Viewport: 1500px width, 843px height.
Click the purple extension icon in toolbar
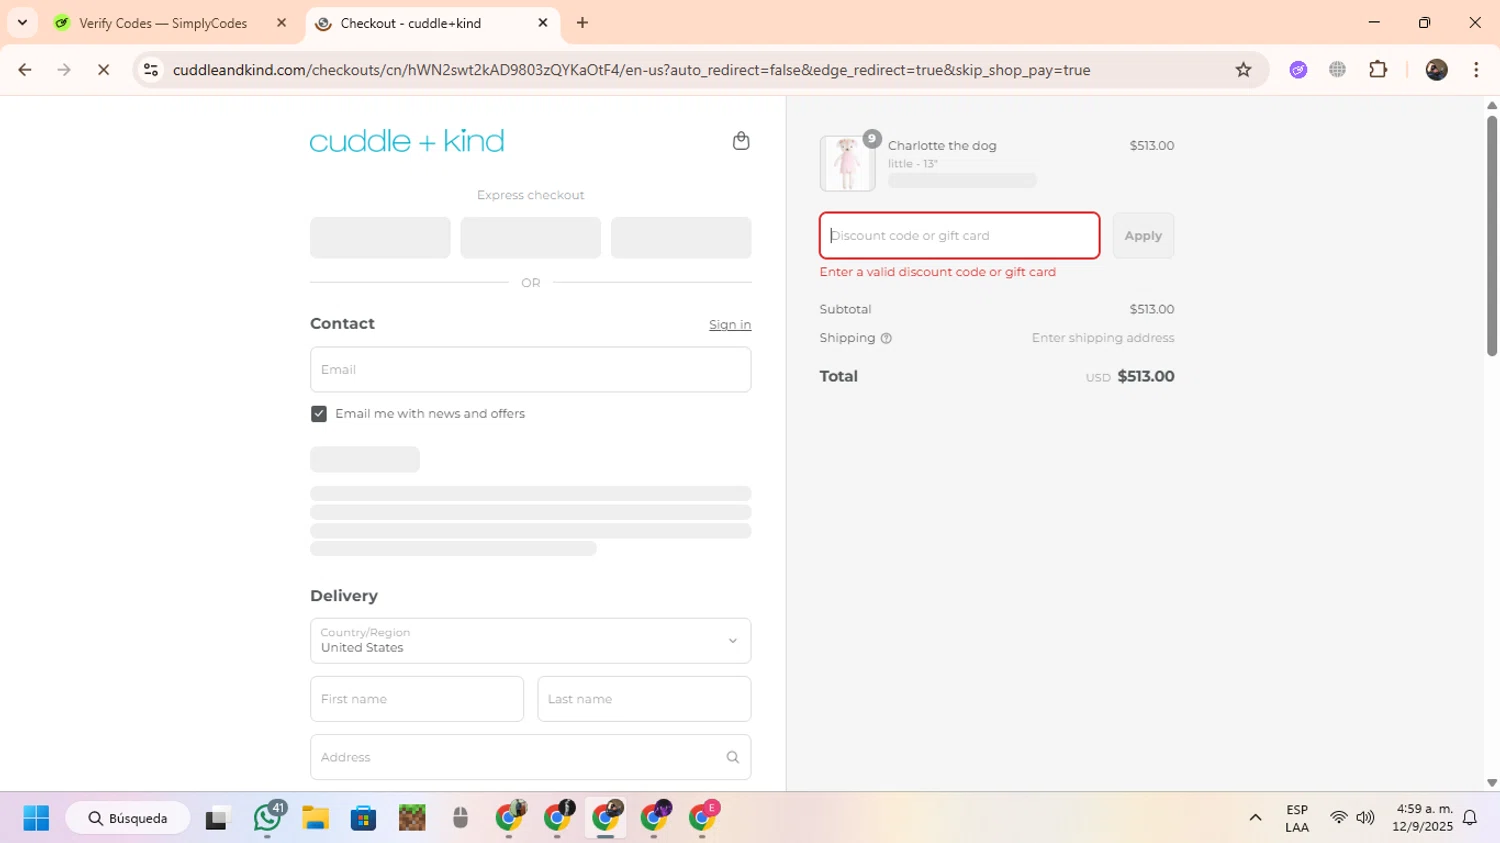[1298, 70]
